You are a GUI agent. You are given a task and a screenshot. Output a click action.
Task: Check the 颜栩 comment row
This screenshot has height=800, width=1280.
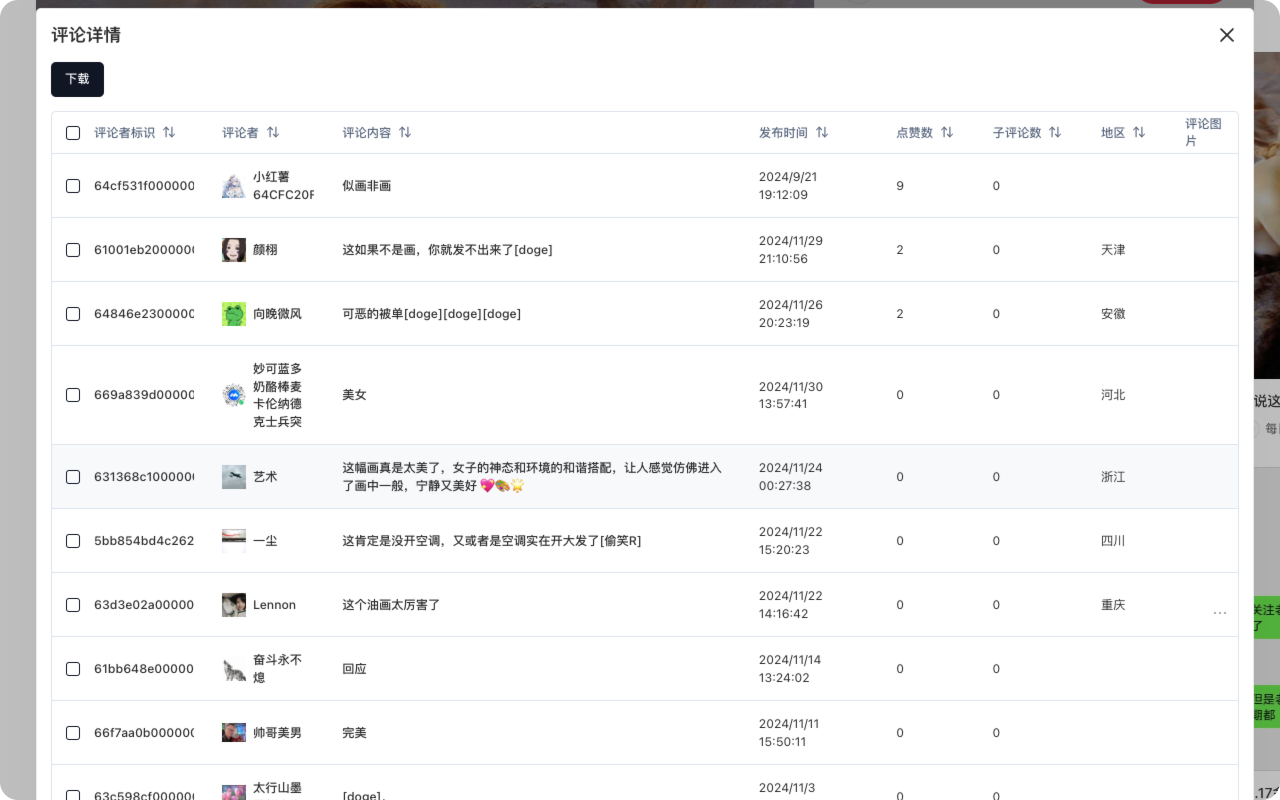tap(73, 250)
